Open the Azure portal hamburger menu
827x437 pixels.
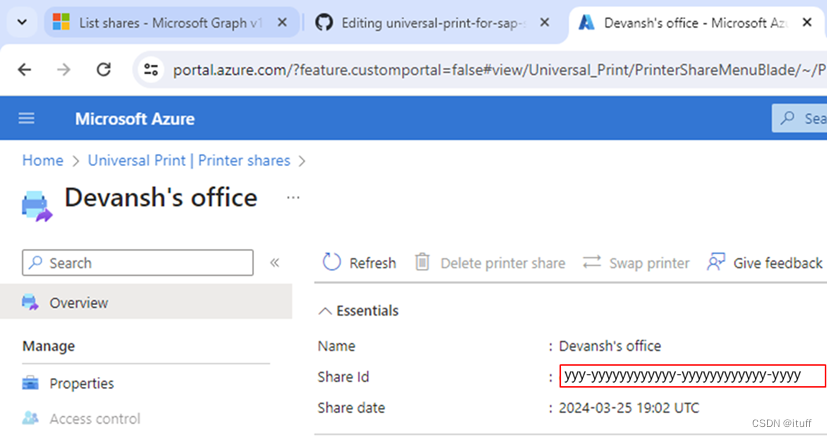tap(26, 119)
